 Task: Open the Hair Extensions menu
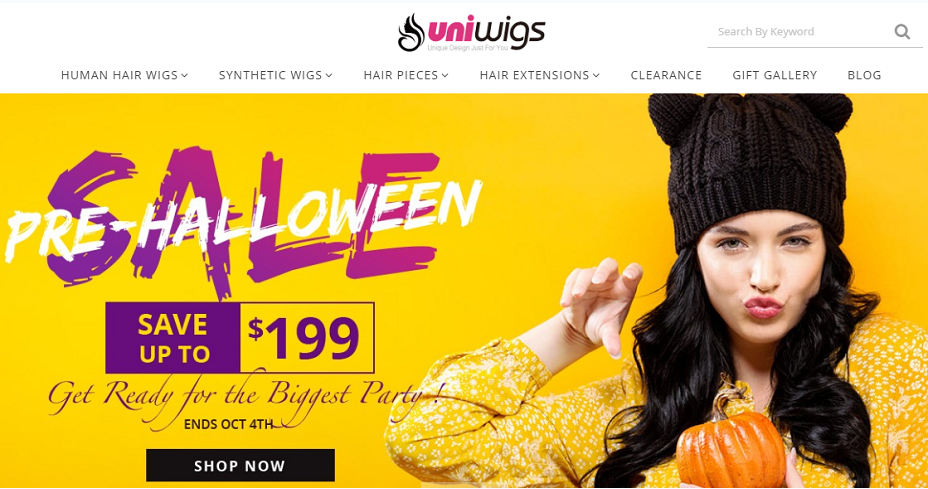[x=534, y=75]
